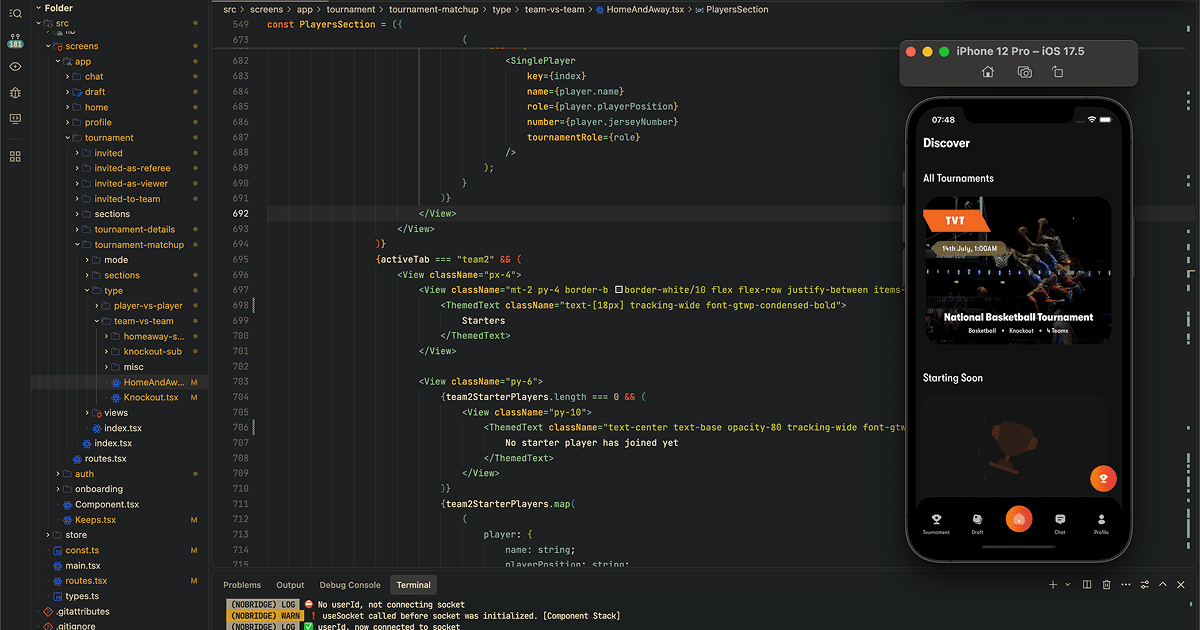
Task: Open Run and Debug bug icon
Action: click(15, 92)
